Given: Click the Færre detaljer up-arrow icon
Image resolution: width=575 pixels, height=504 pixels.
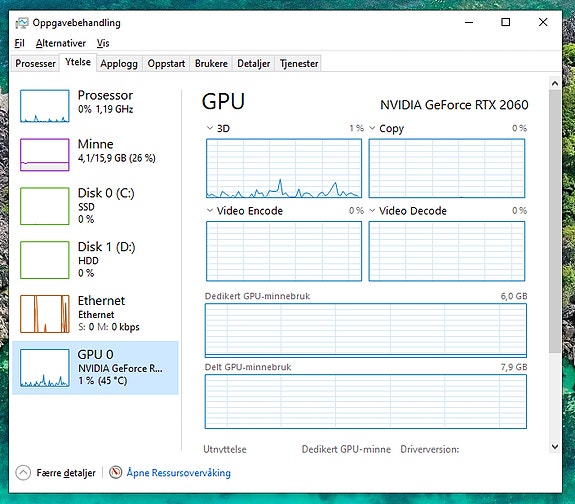Looking at the screenshot, I should coord(23,472).
